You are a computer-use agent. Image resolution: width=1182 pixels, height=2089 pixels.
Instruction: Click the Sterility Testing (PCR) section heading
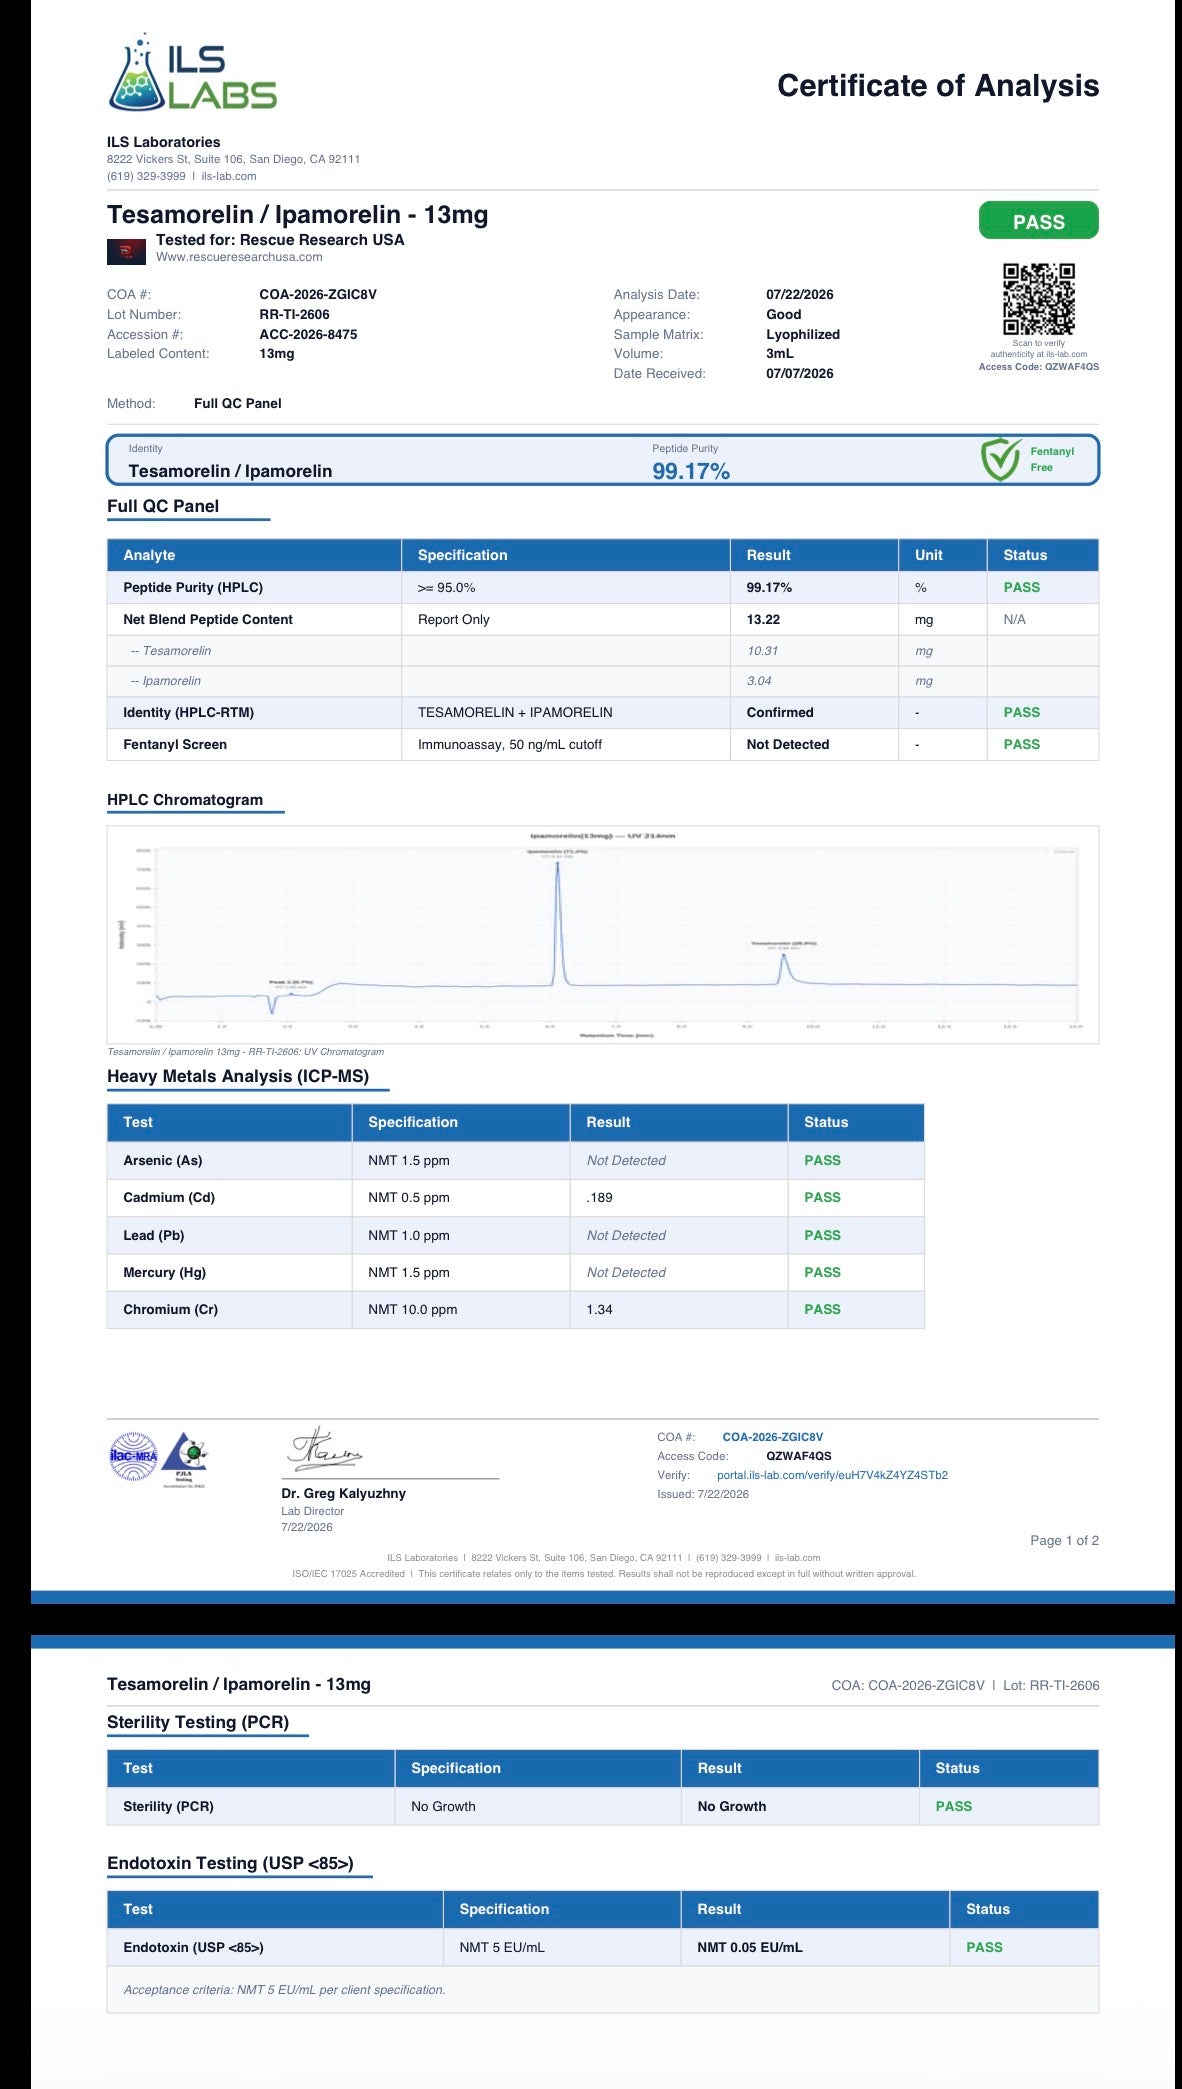point(198,1722)
